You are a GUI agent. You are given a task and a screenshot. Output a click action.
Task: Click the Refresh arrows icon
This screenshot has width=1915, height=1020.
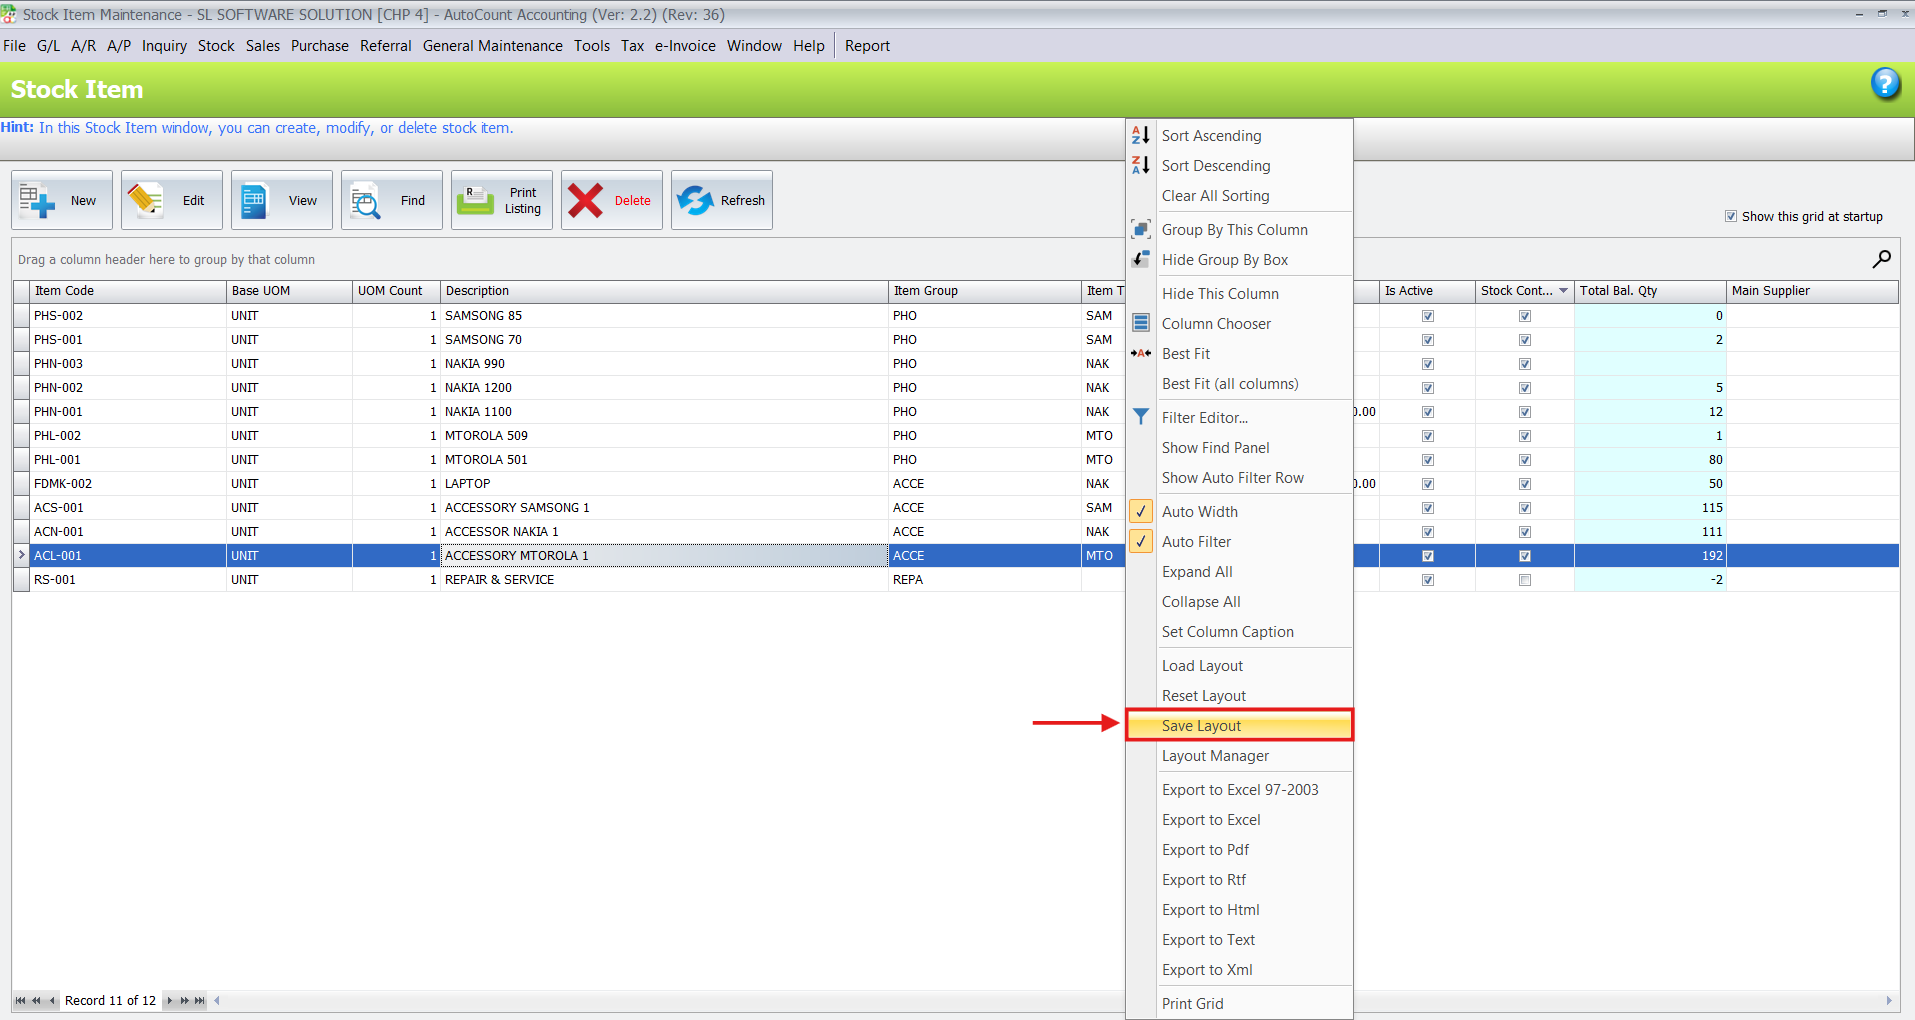pyautogui.click(x=695, y=201)
